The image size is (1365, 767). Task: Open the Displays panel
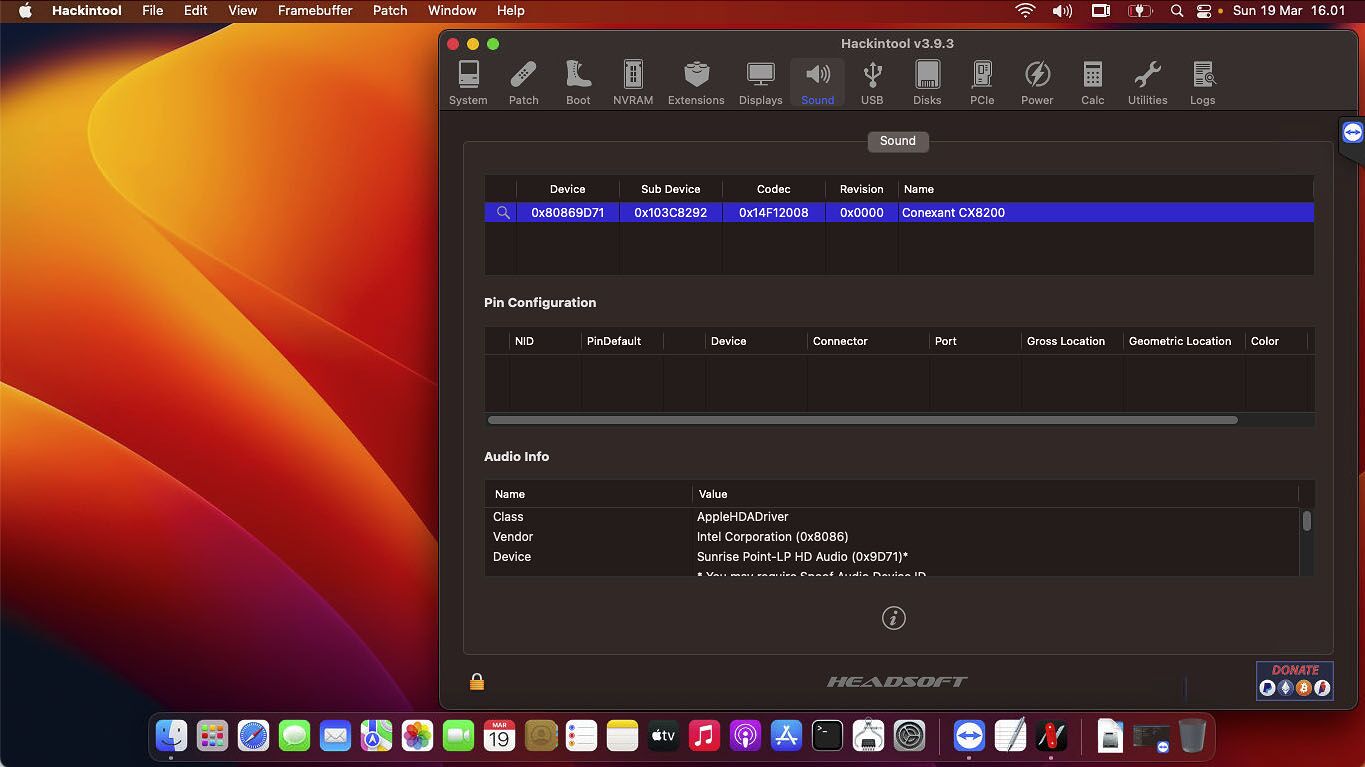[x=760, y=81]
